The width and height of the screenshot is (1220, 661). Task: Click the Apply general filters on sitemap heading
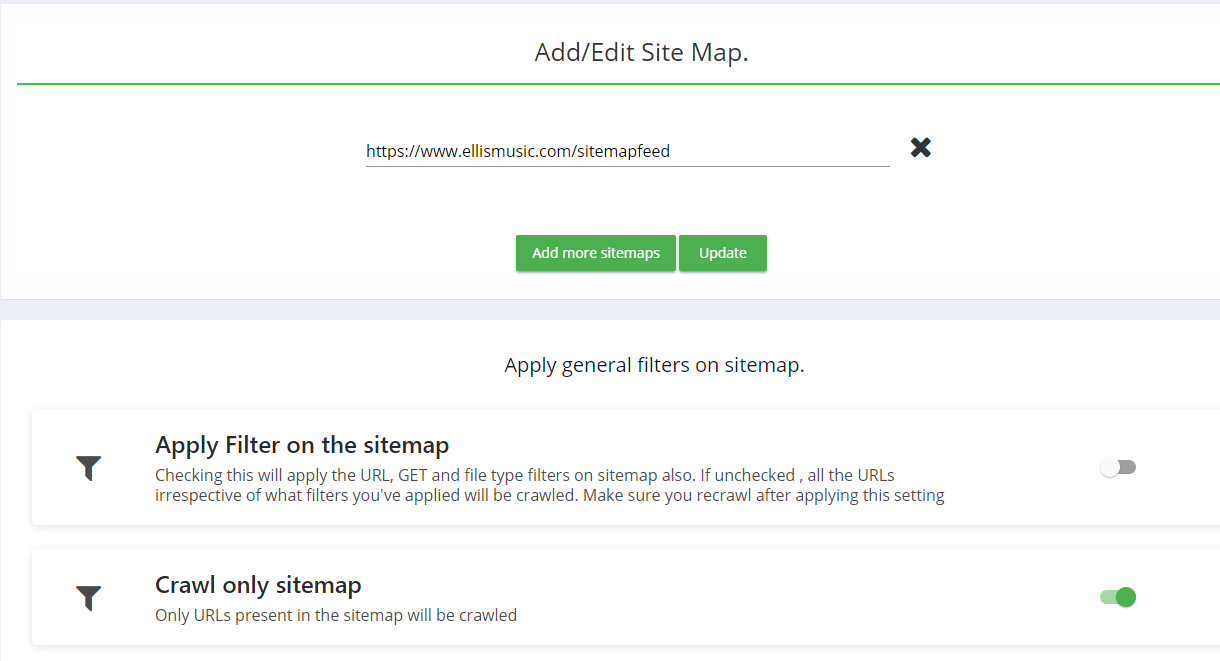coord(654,365)
